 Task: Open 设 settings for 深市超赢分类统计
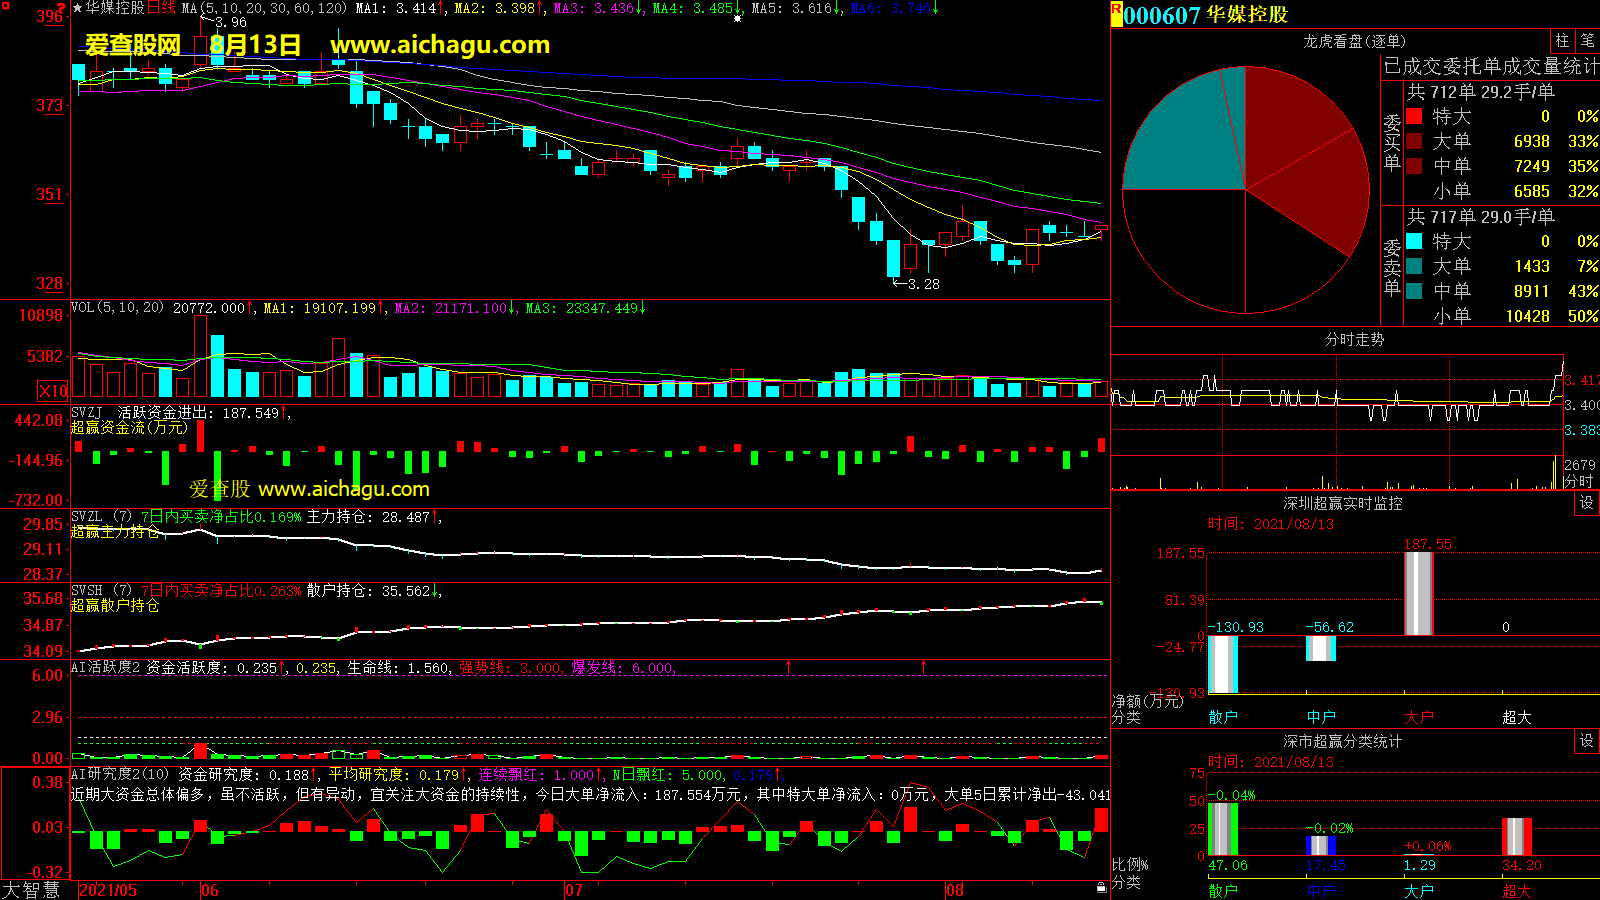click(1586, 741)
